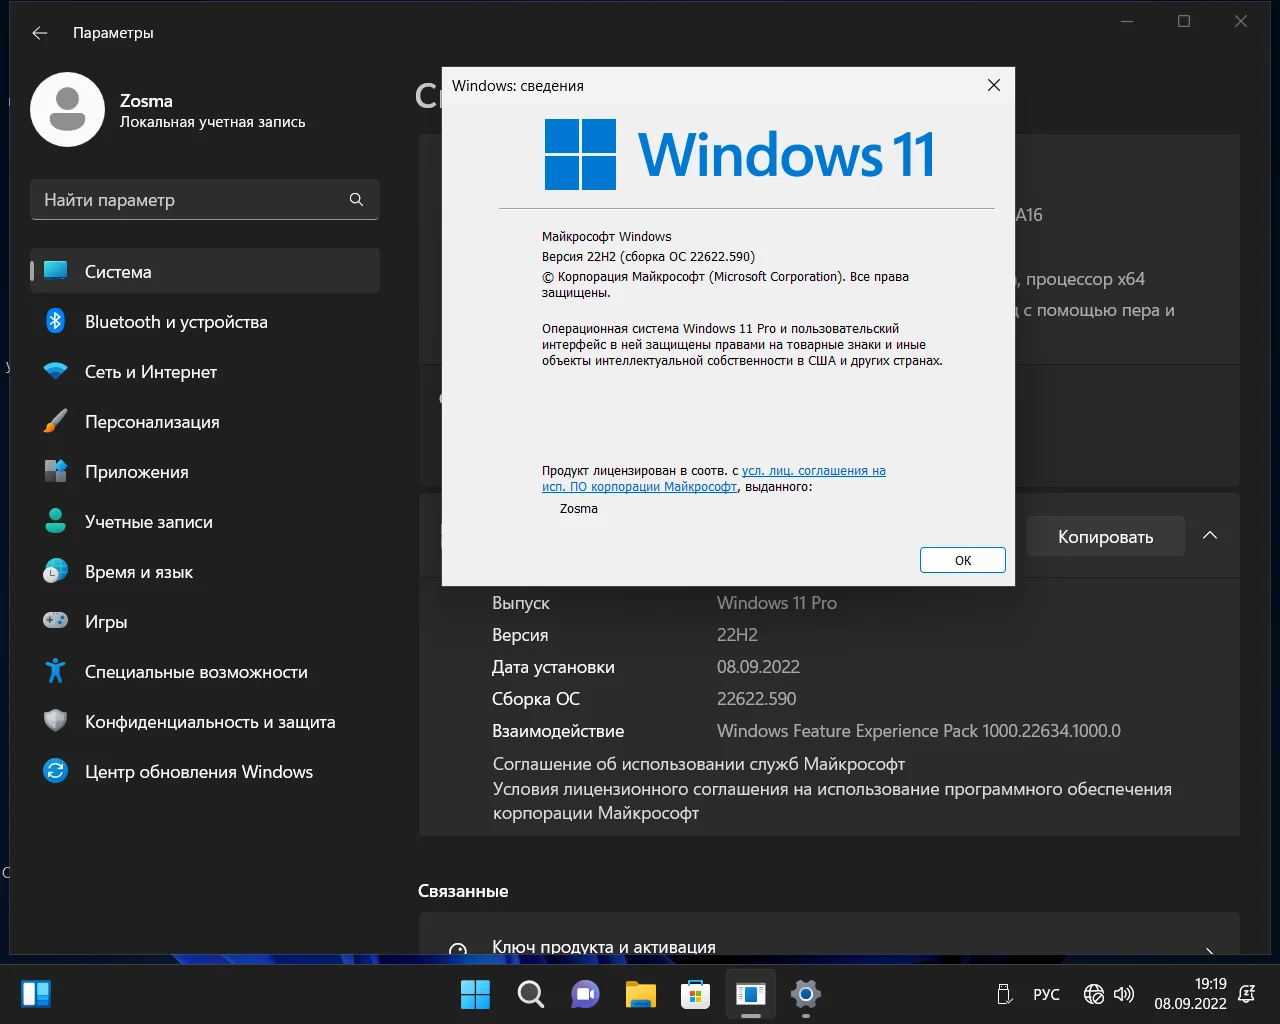Image resolution: width=1280 pixels, height=1024 pixels.
Task: Open the Центр обновления Windows icon
Action: coord(56,771)
